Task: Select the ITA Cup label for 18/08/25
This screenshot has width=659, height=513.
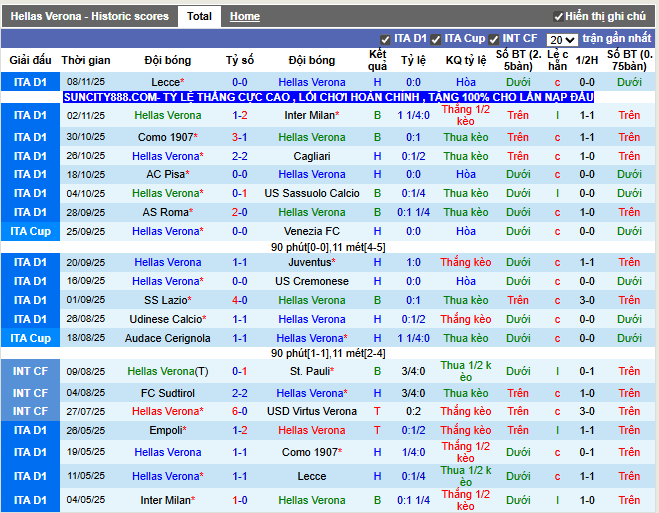Action: point(30,338)
